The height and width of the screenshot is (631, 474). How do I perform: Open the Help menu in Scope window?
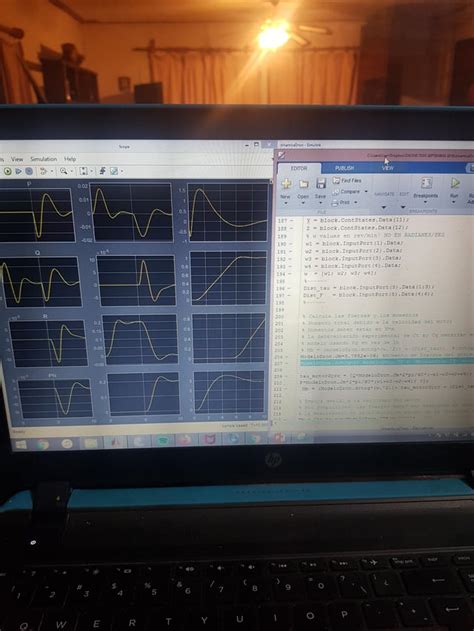(70, 159)
